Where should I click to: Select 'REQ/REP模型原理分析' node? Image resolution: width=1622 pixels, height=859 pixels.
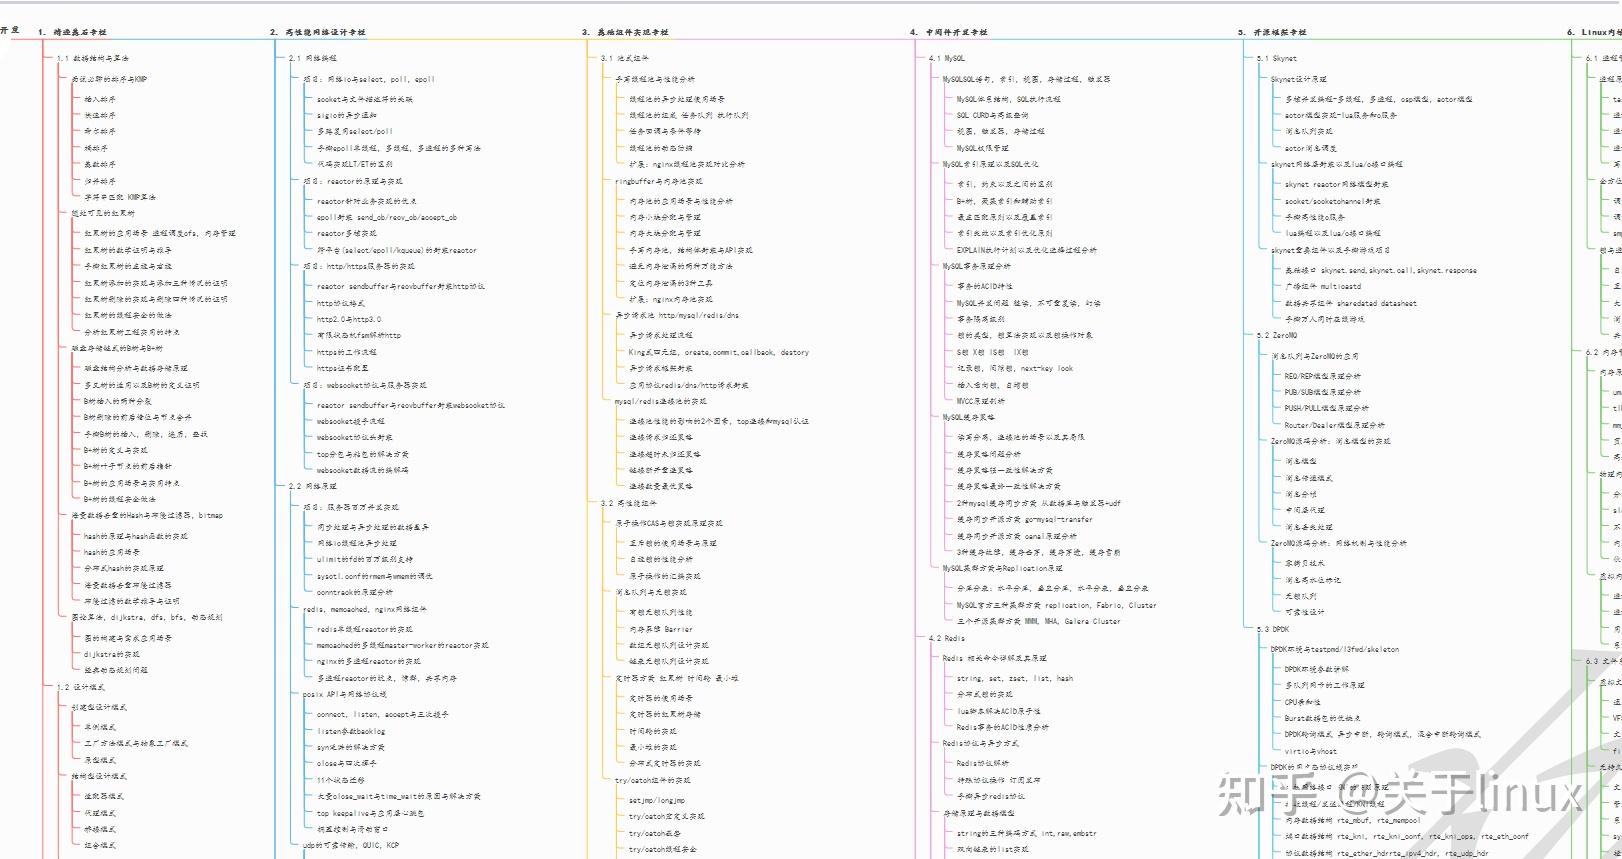tap(1323, 376)
